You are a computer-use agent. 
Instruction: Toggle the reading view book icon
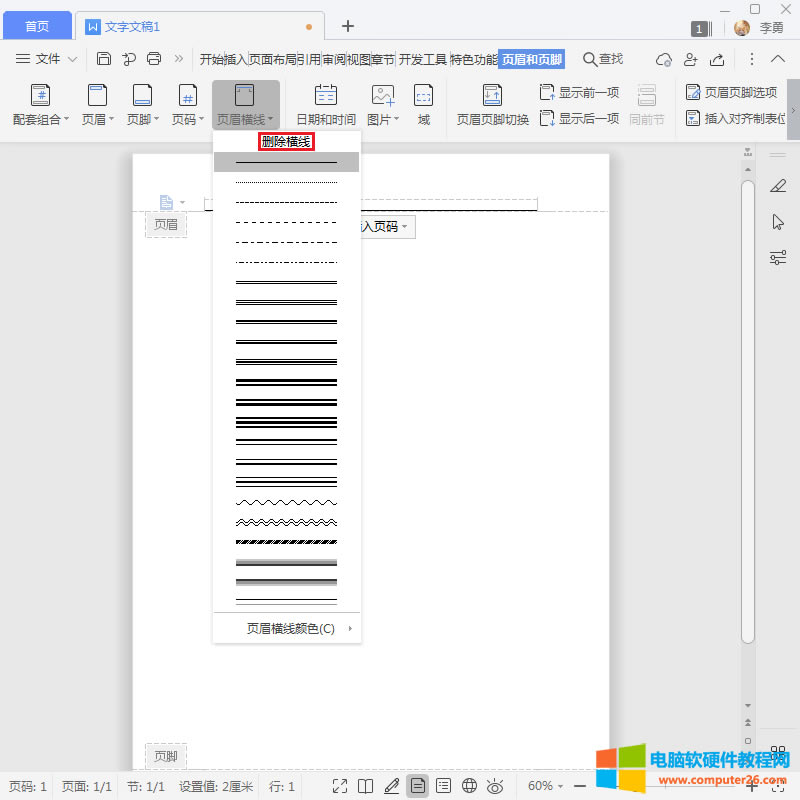point(366,786)
